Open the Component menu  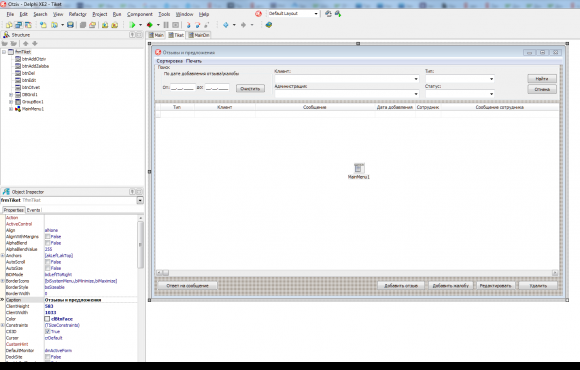pos(139,14)
